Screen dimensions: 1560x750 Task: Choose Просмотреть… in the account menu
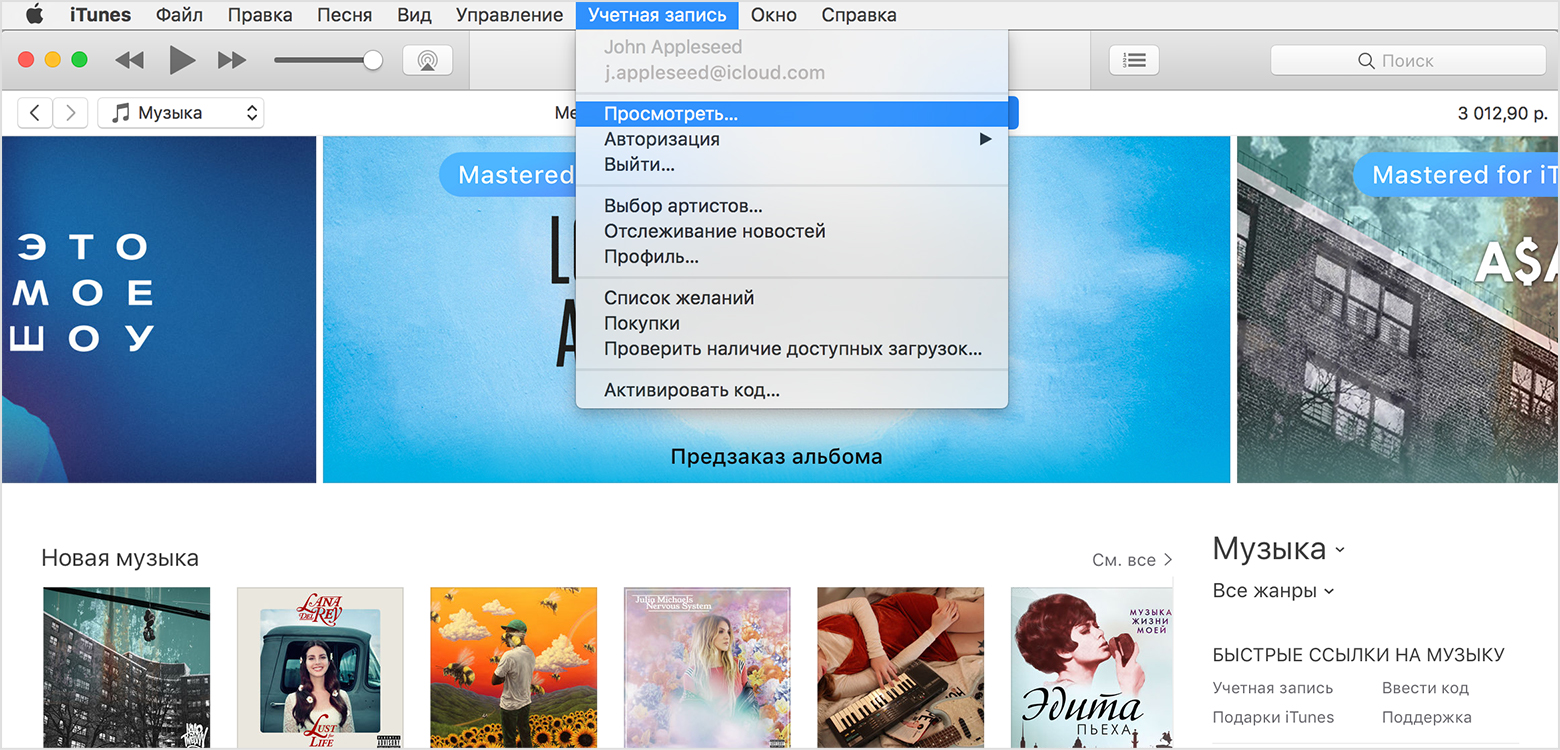[792, 114]
